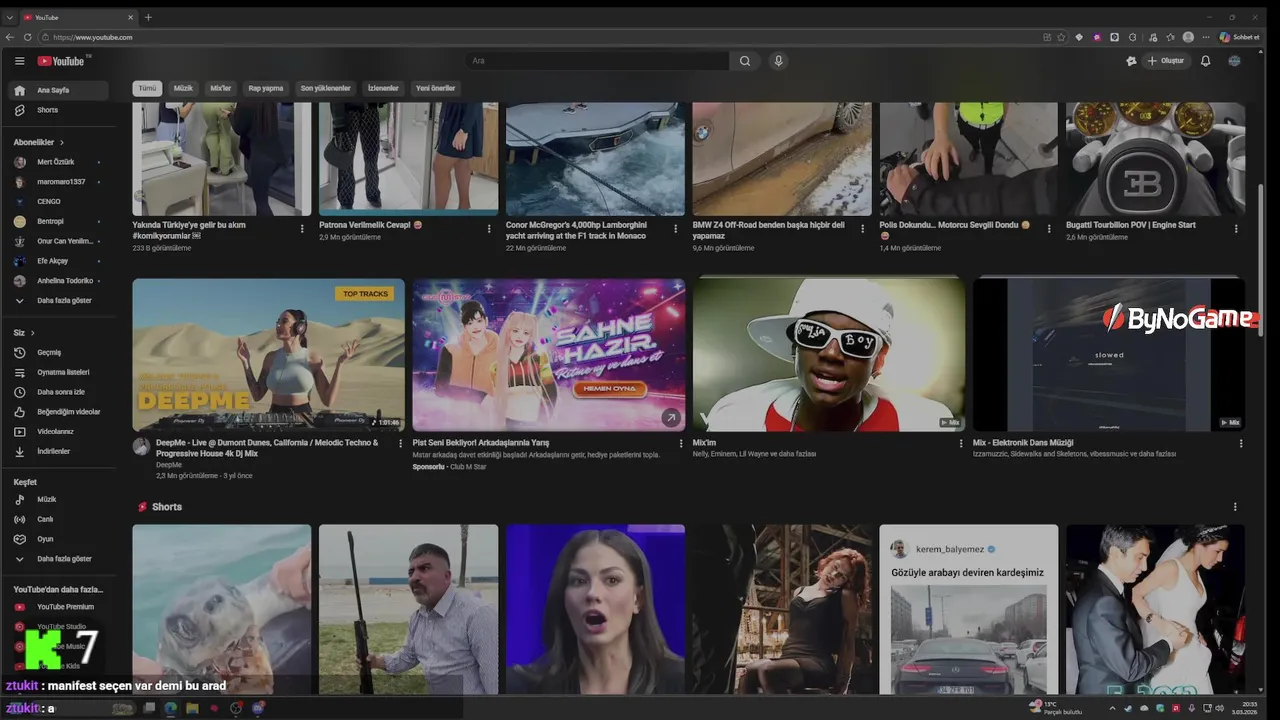
Task: Select the Yeni öneriler chip
Action: (x=435, y=88)
